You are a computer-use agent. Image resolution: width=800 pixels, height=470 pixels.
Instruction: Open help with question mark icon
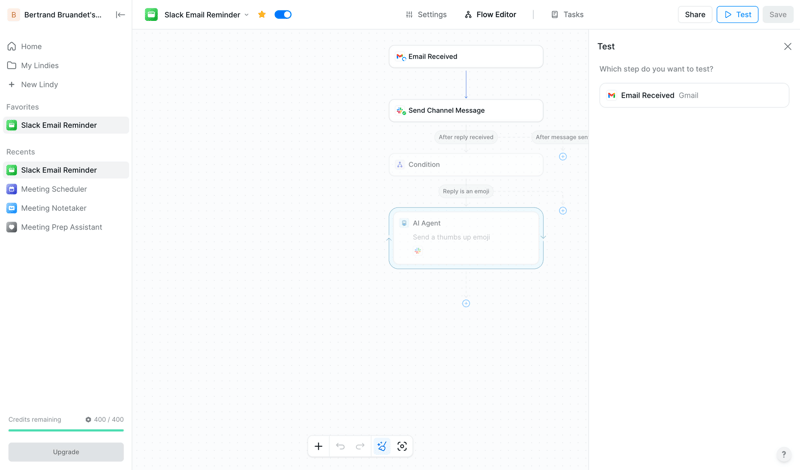784,455
